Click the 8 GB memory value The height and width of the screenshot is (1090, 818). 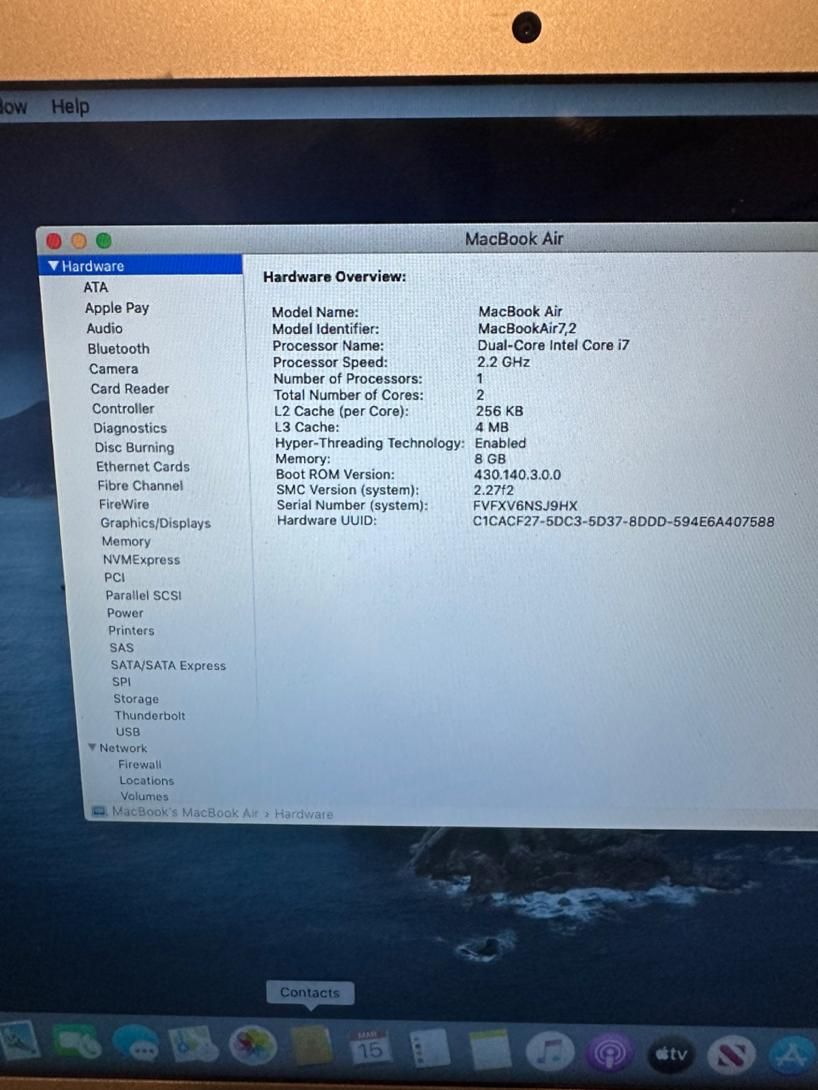coord(491,459)
